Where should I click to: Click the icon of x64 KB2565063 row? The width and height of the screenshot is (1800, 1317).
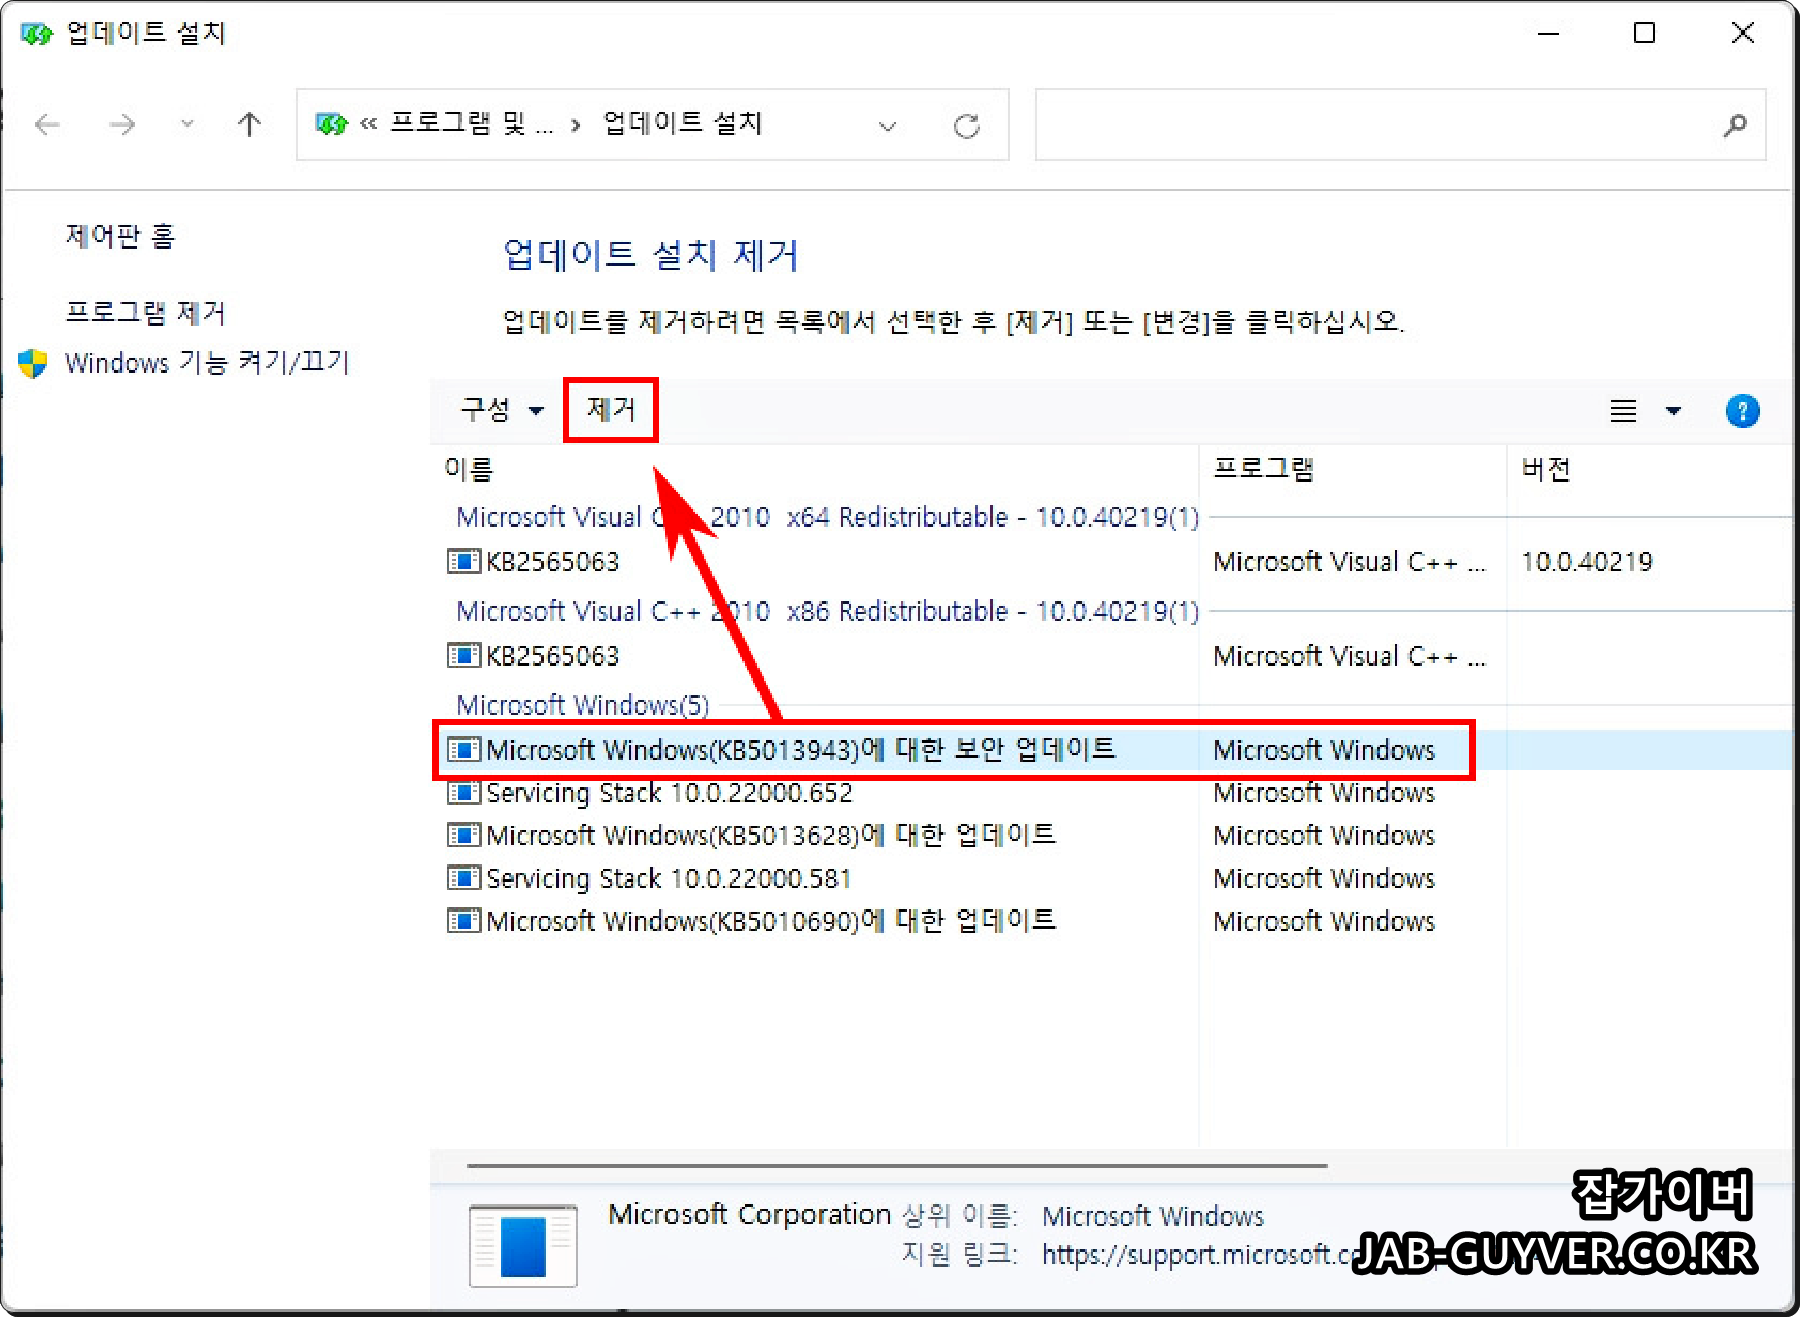(x=463, y=562)
